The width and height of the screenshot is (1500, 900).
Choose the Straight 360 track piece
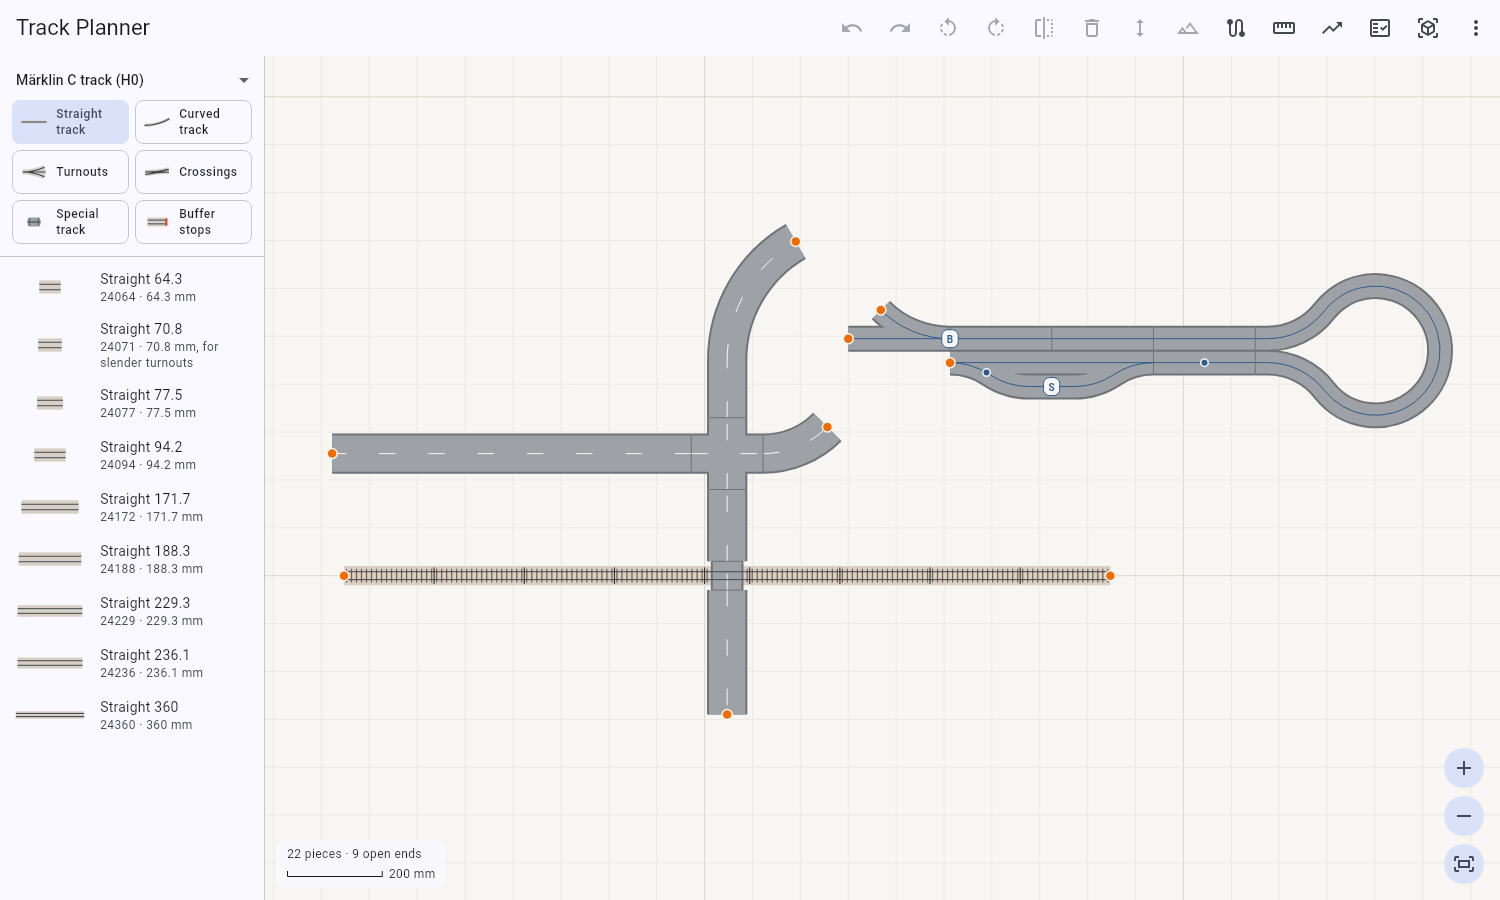point(132,715)
